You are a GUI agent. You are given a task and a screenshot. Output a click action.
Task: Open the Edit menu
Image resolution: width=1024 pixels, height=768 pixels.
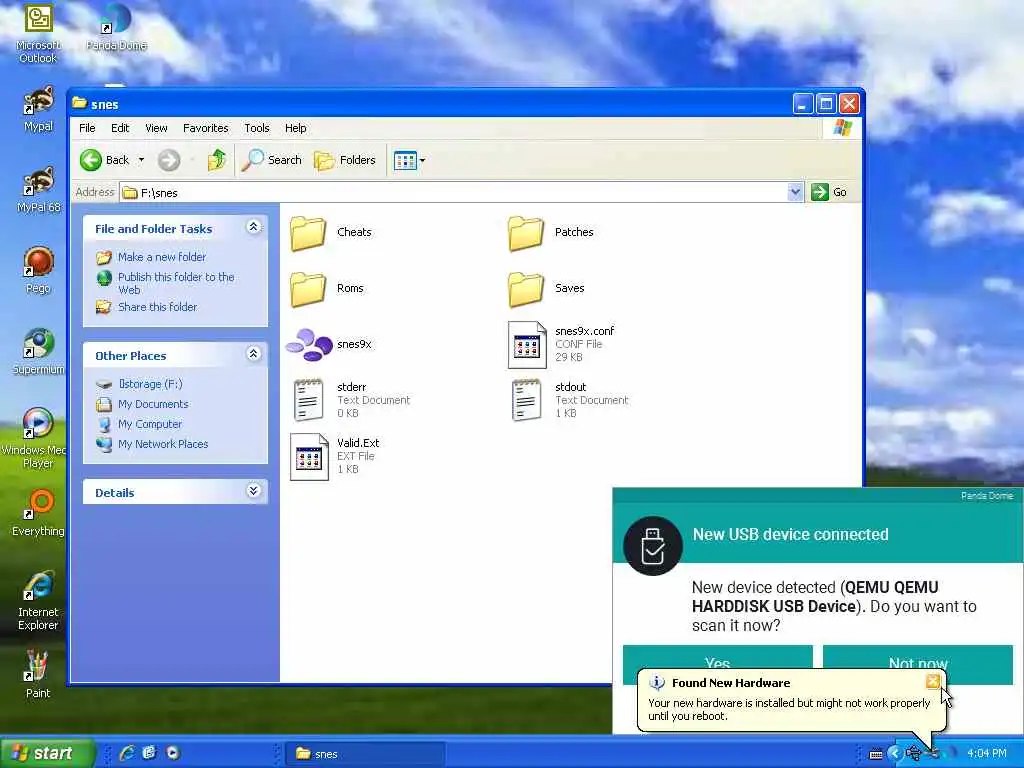coord(120,128)
